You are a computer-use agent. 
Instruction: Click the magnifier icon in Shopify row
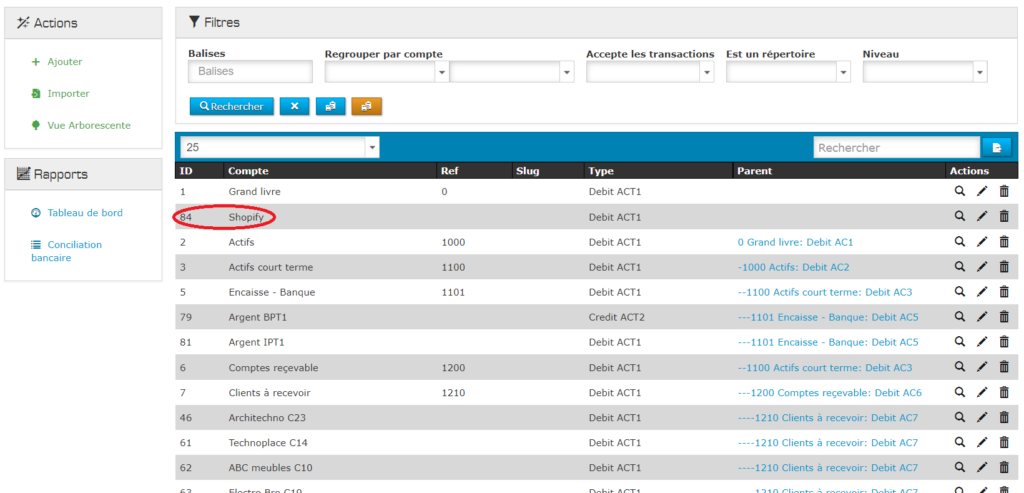pyautogui.click(x=959, y=216)
